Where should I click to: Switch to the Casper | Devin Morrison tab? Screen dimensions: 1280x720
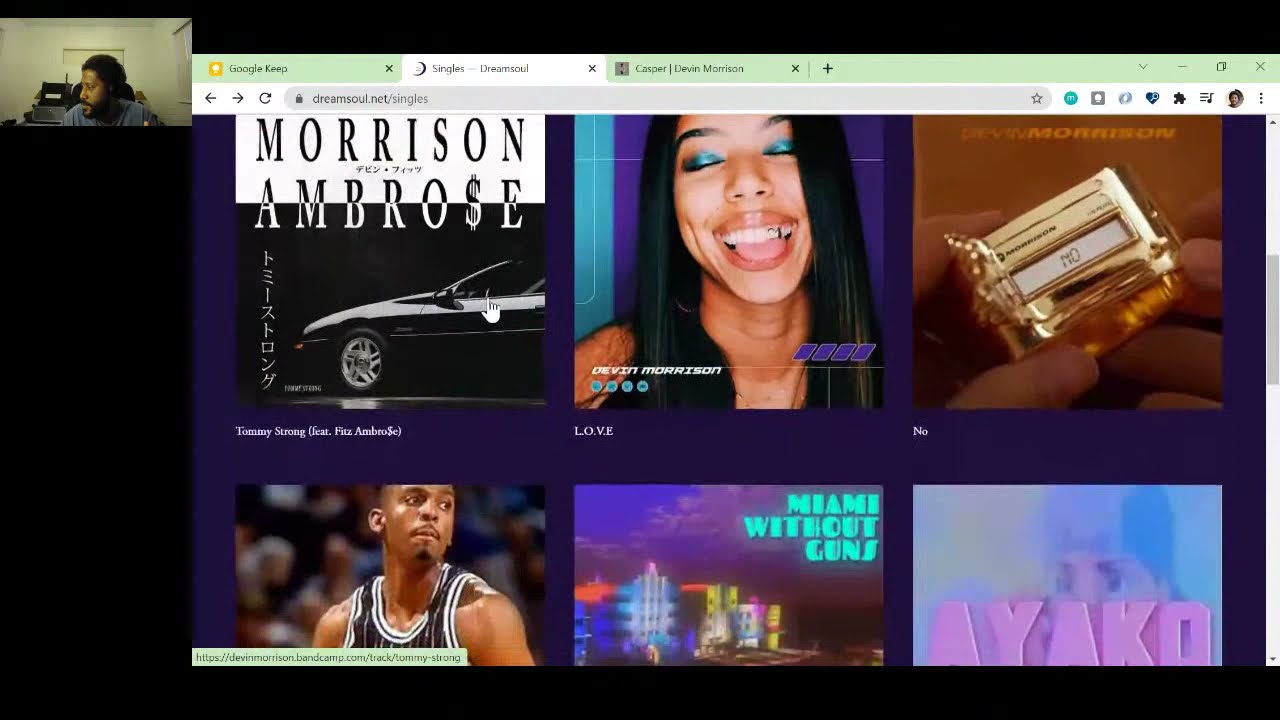(706, 68)
